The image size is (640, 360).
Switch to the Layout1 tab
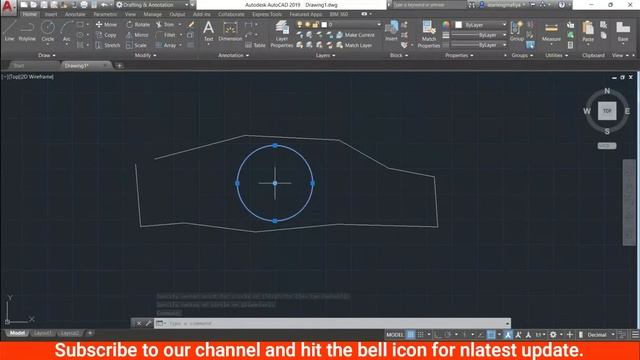[43, 333]
